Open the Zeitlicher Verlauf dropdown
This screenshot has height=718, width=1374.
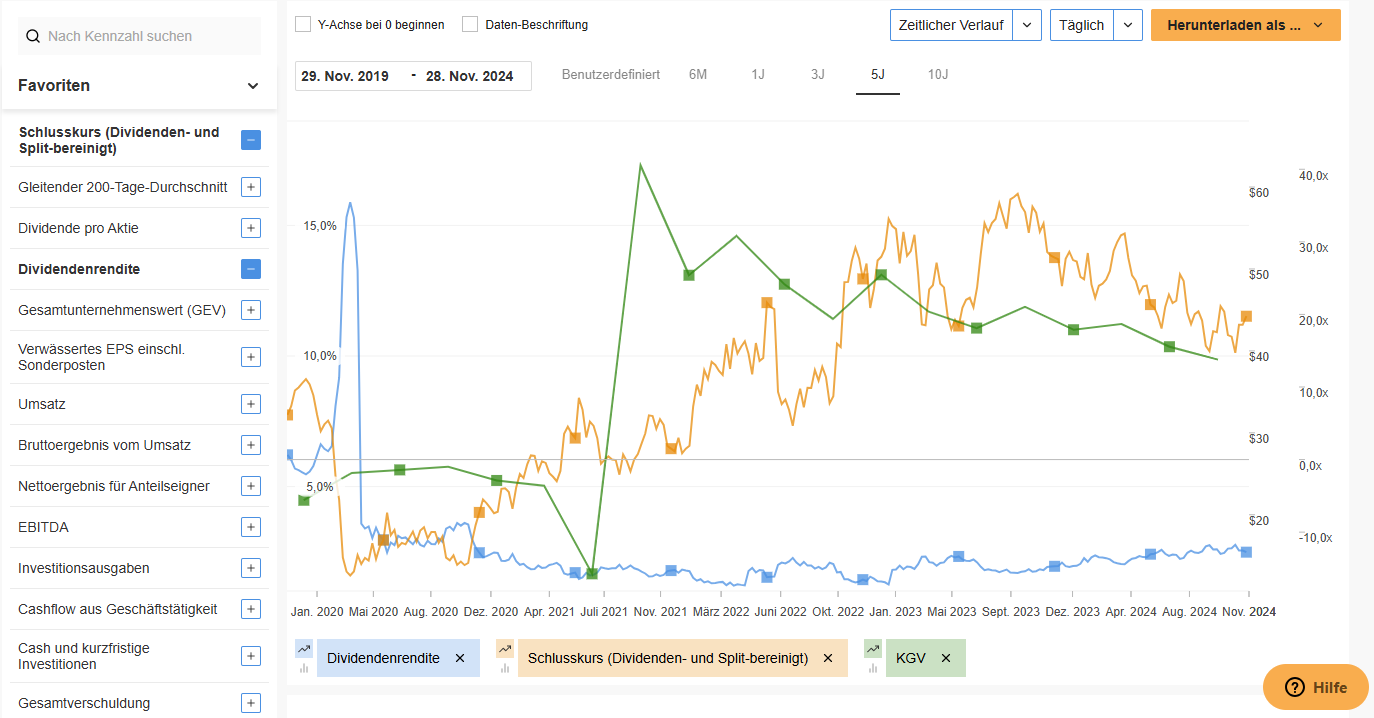tap(1027, 24)
